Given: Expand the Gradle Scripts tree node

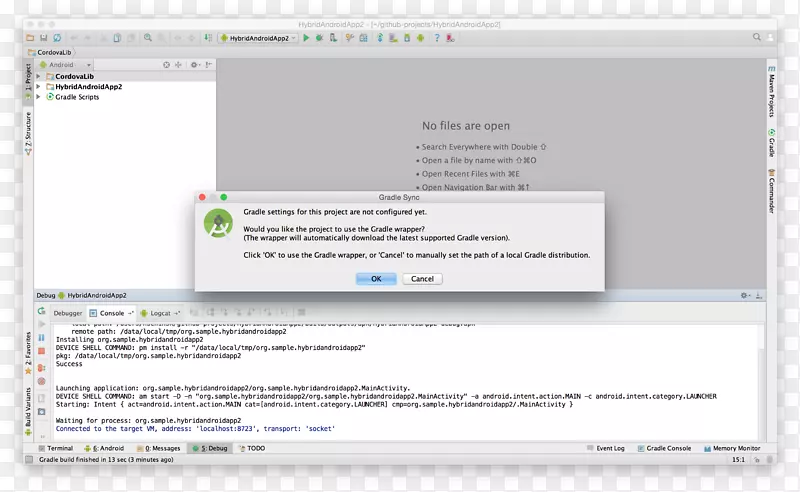Looking at the screenshot, I should coord(38,97).
